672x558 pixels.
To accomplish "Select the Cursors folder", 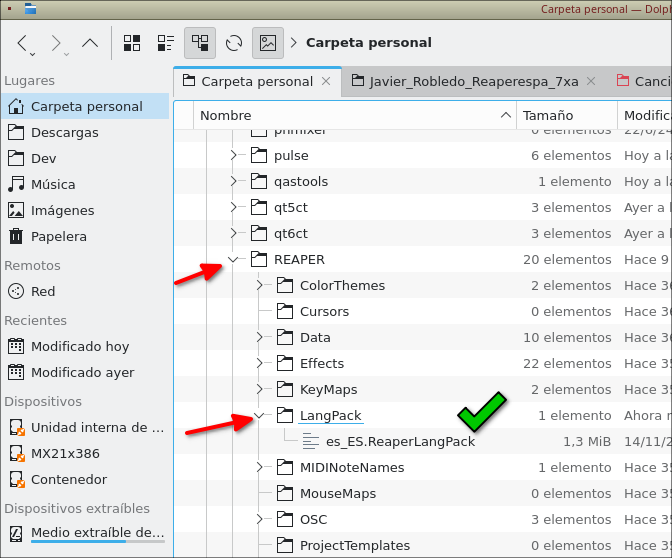I will 324,312.
